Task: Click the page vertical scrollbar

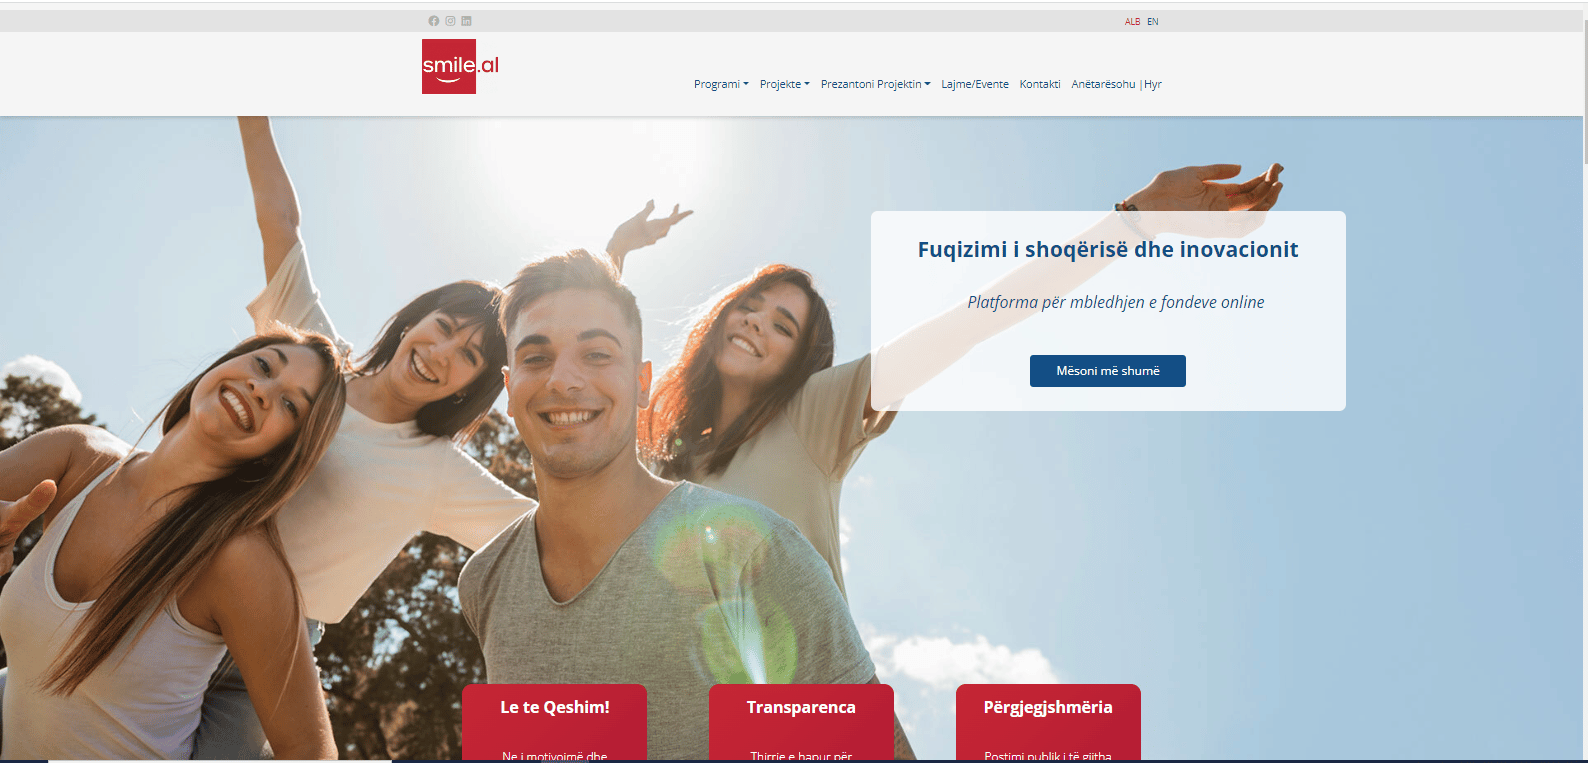Action: point(1583,90)
